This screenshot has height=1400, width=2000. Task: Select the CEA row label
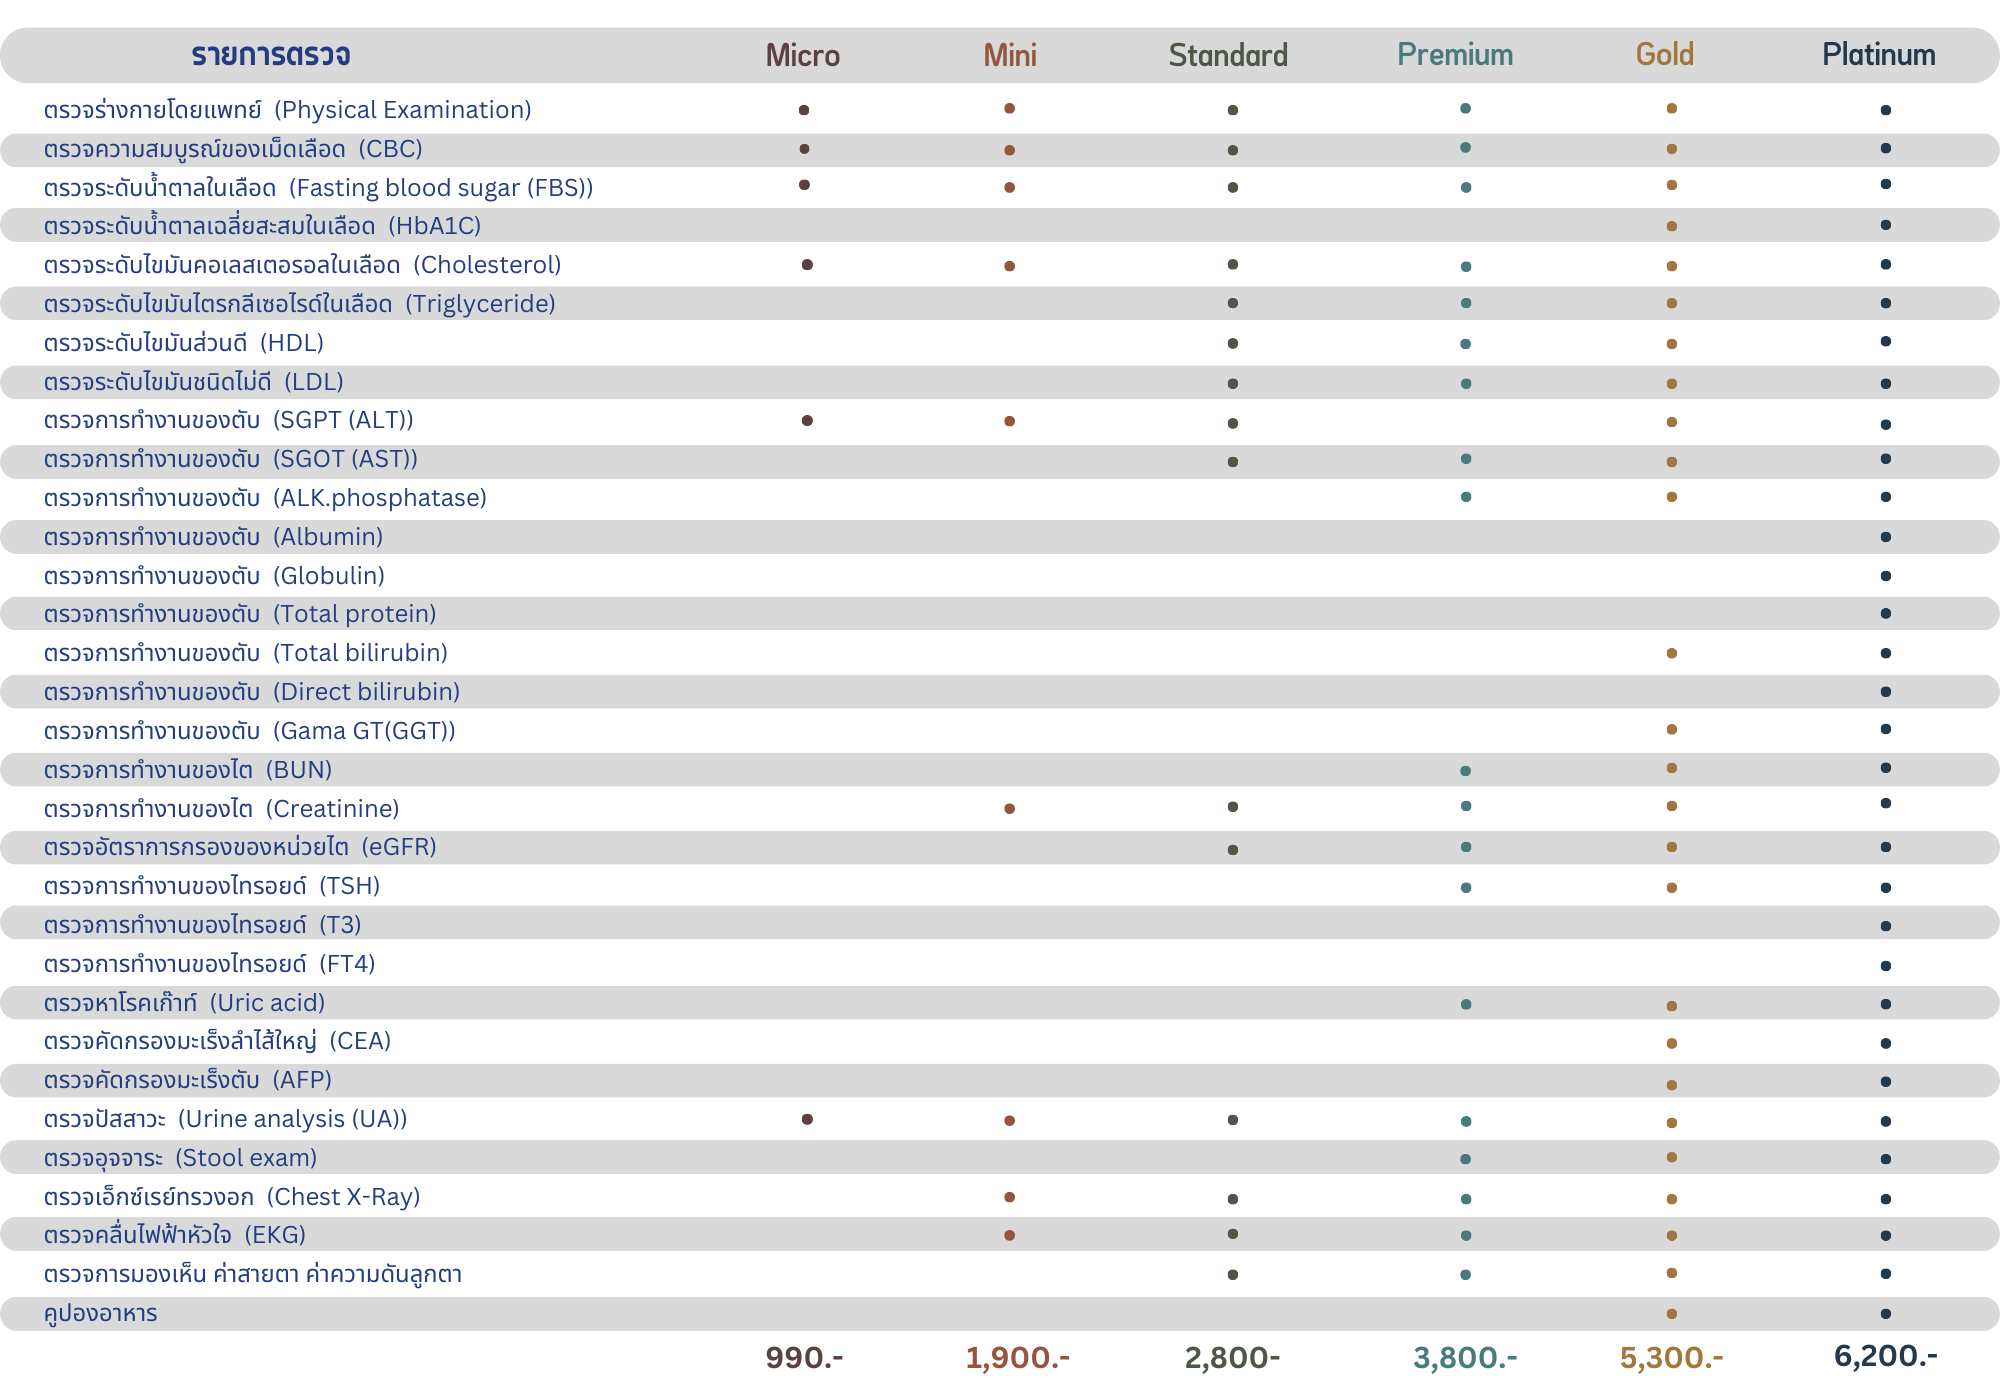pos(217,1041)
